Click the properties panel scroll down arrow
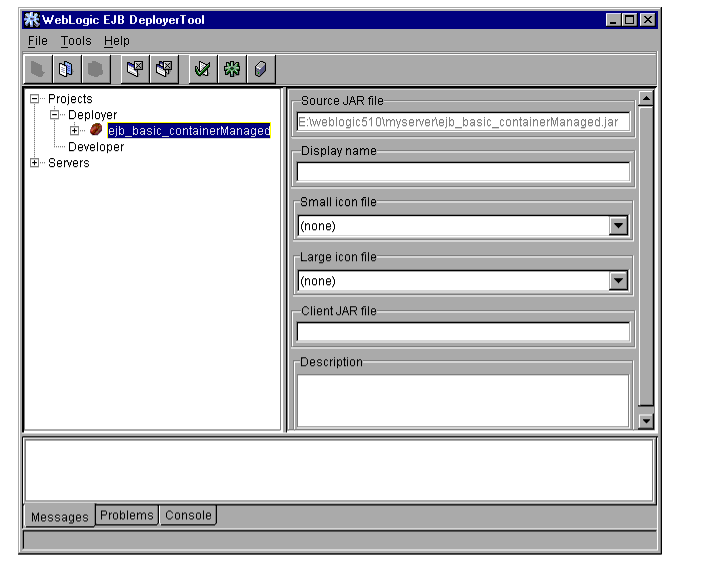The width and height of the screenshot is (713, 573). [x=646, y=421]
